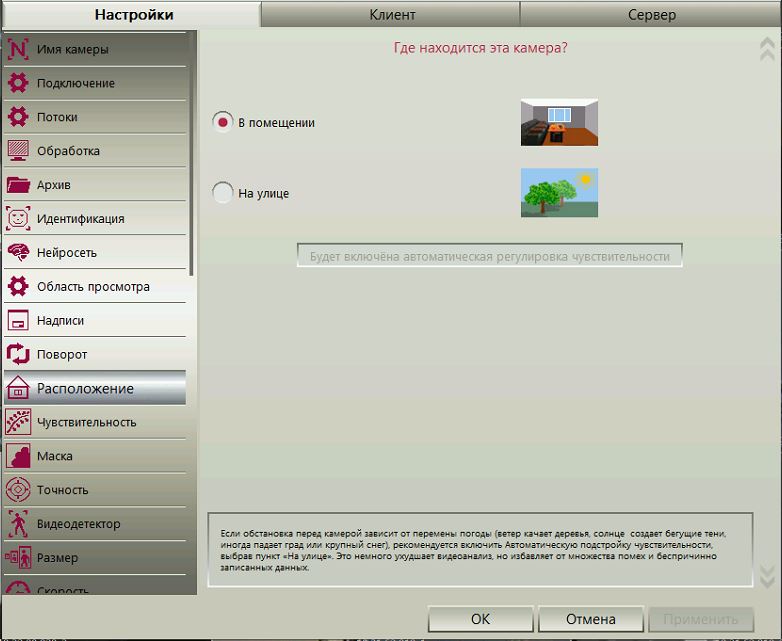
Task: Open the 'Точность' settings section
Action: [x=95, y=490]
